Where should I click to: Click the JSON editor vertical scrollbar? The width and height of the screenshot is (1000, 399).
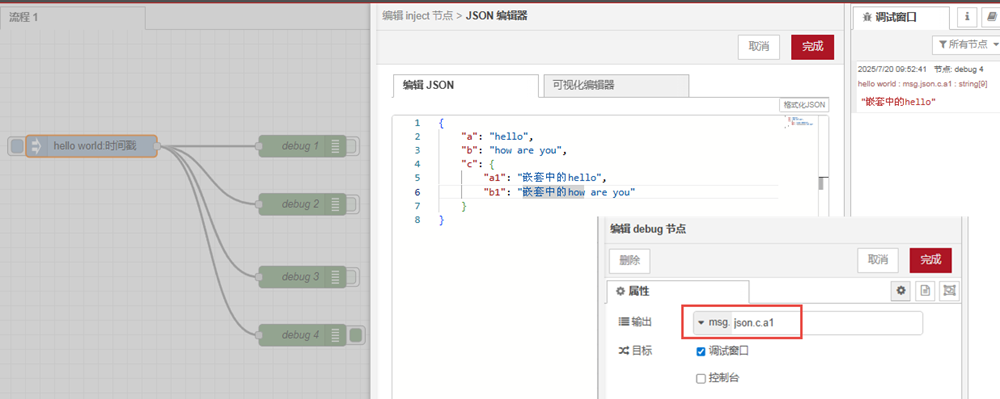point(821,184)
